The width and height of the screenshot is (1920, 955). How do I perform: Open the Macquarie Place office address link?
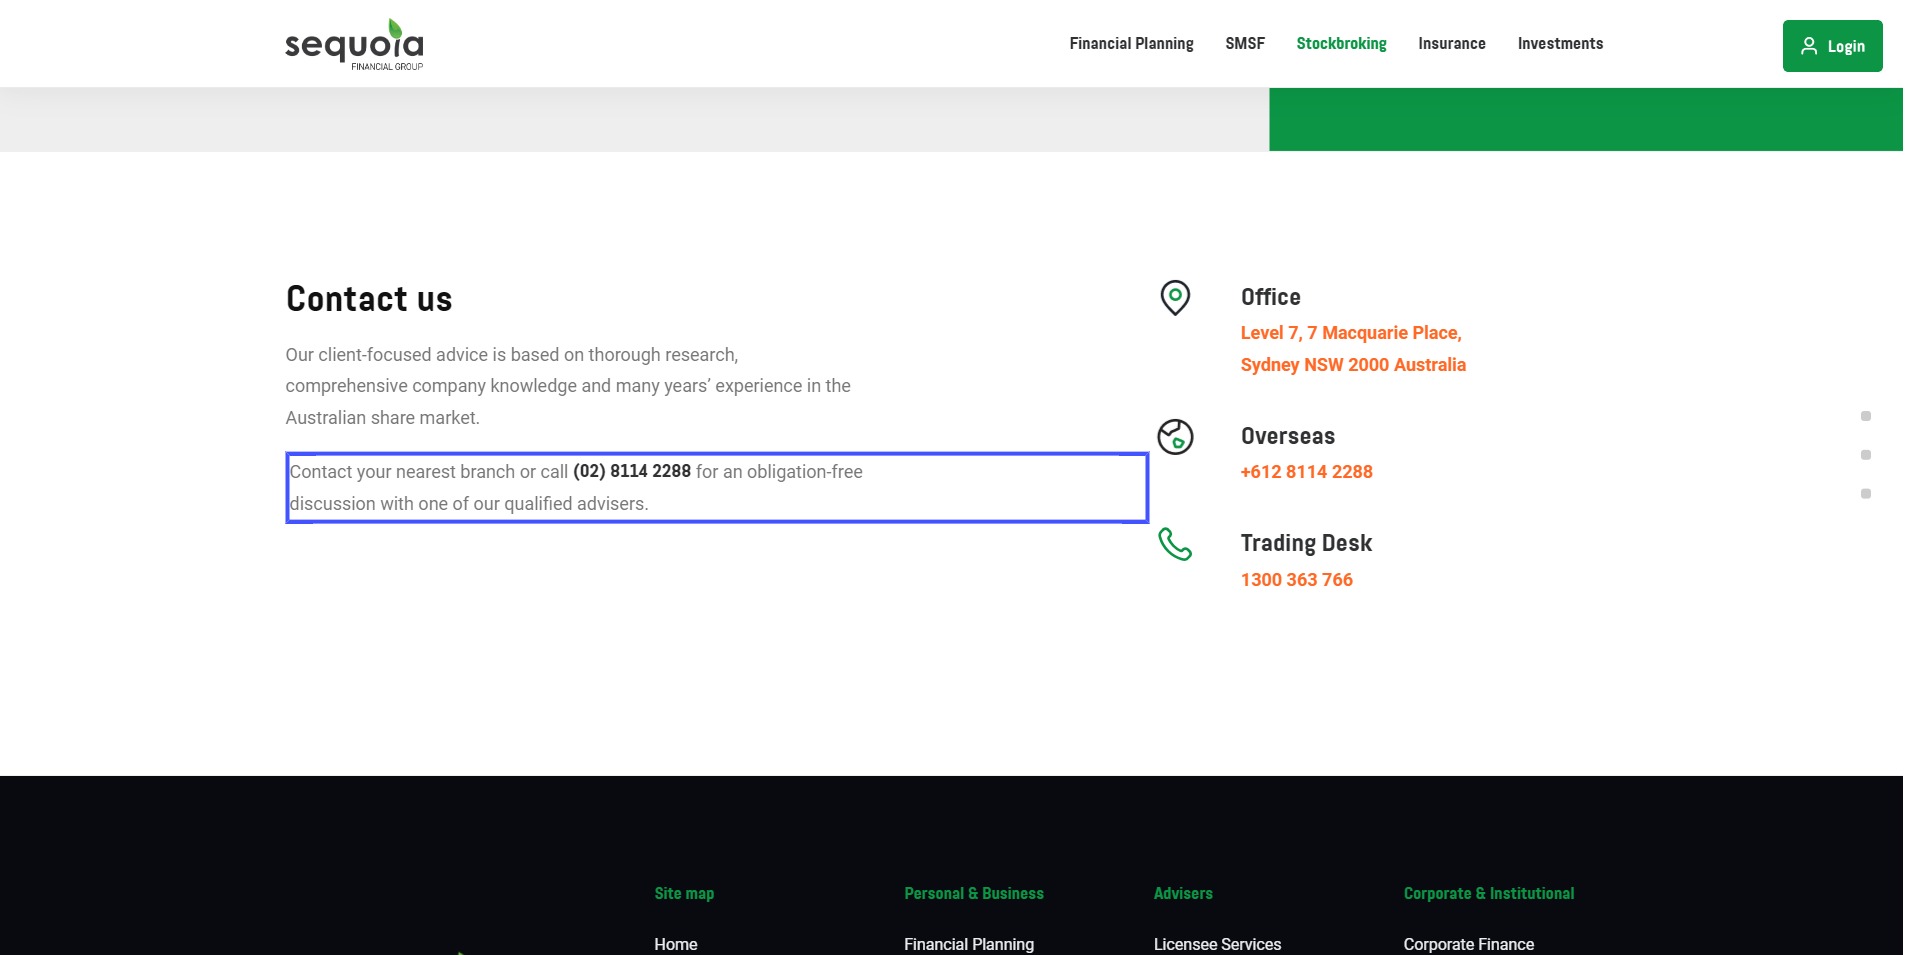pos(1352,349)
